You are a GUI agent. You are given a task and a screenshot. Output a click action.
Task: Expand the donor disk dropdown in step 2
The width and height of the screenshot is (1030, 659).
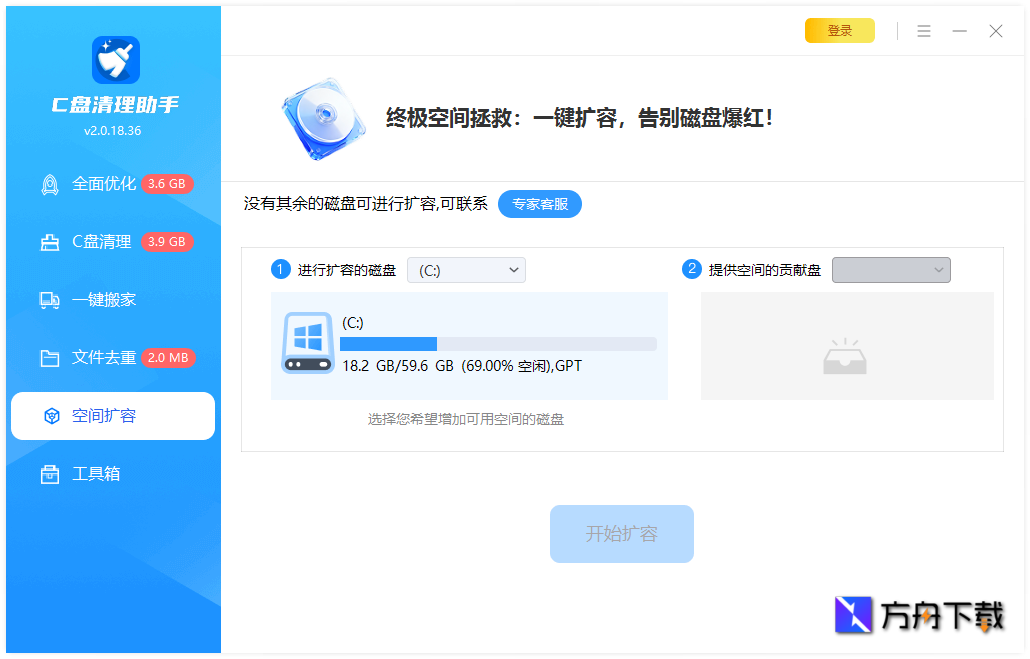tap(890, 269)
